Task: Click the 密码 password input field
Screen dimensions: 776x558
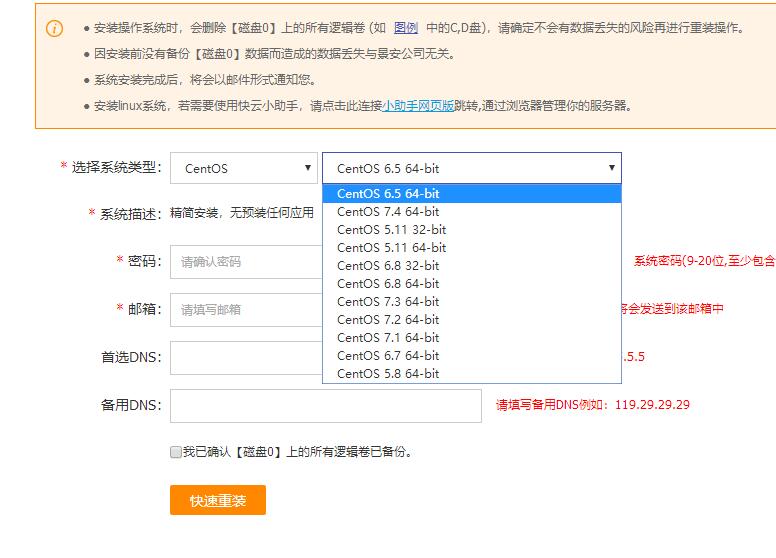Action: pyautogui.click(x=246, y=262)
